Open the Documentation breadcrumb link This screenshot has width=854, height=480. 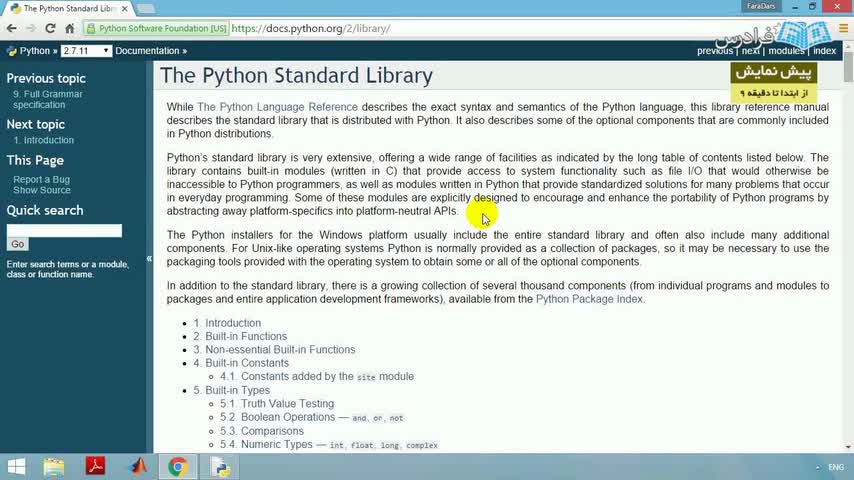[147, 51]
